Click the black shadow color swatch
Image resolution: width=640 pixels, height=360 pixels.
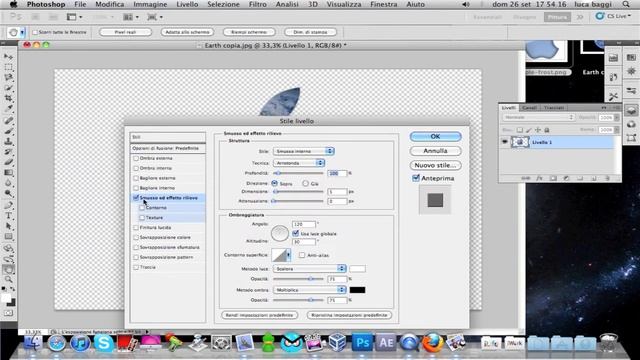357,290
